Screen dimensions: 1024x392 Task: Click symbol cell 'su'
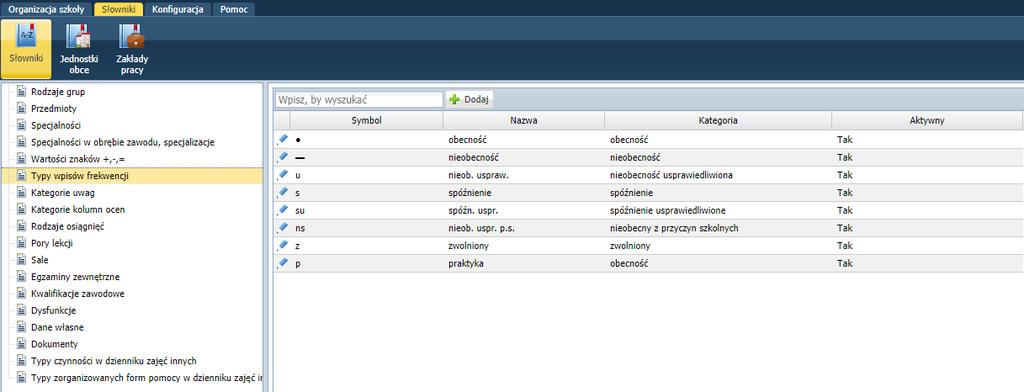366,210
